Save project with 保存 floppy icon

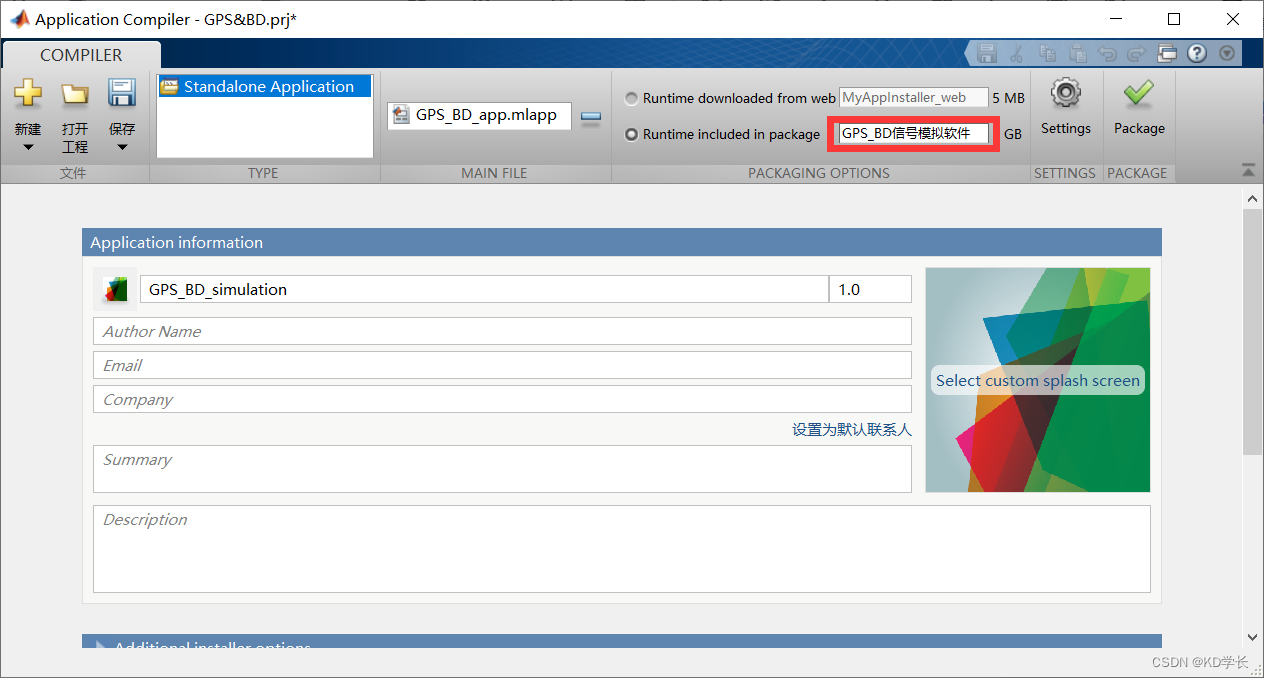coord(122,94)
